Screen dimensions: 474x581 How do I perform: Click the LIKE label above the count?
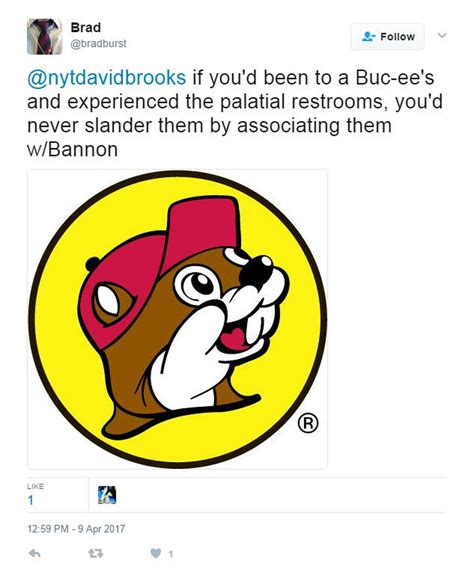[35, 486]
